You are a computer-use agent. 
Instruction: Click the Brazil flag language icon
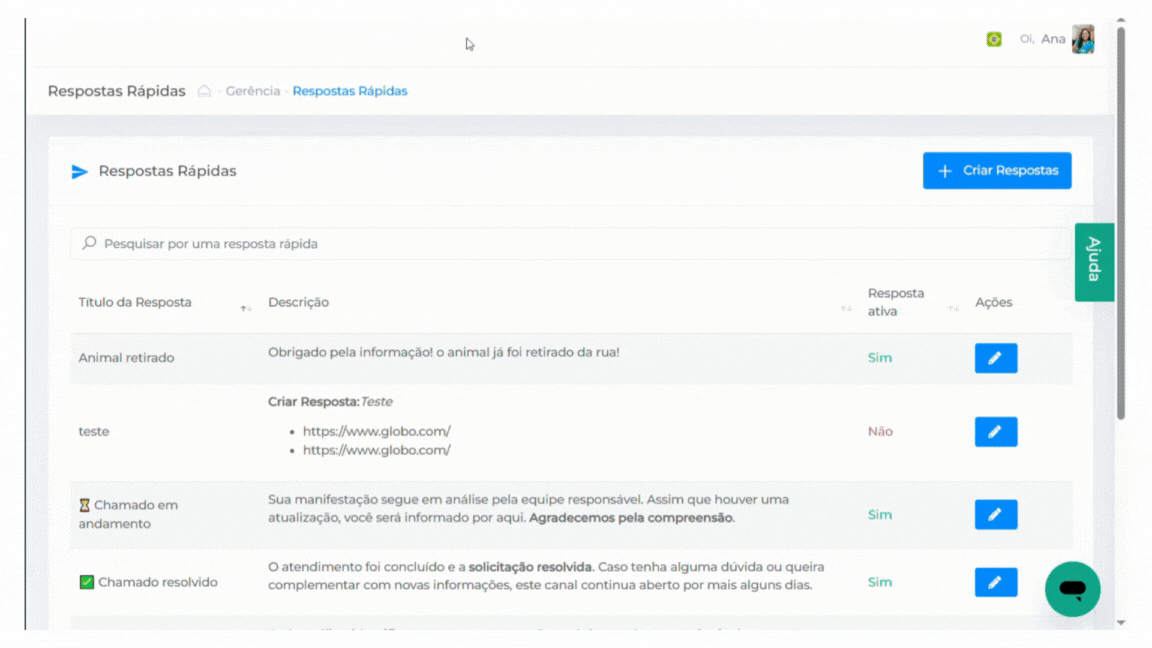pos(993,39)
